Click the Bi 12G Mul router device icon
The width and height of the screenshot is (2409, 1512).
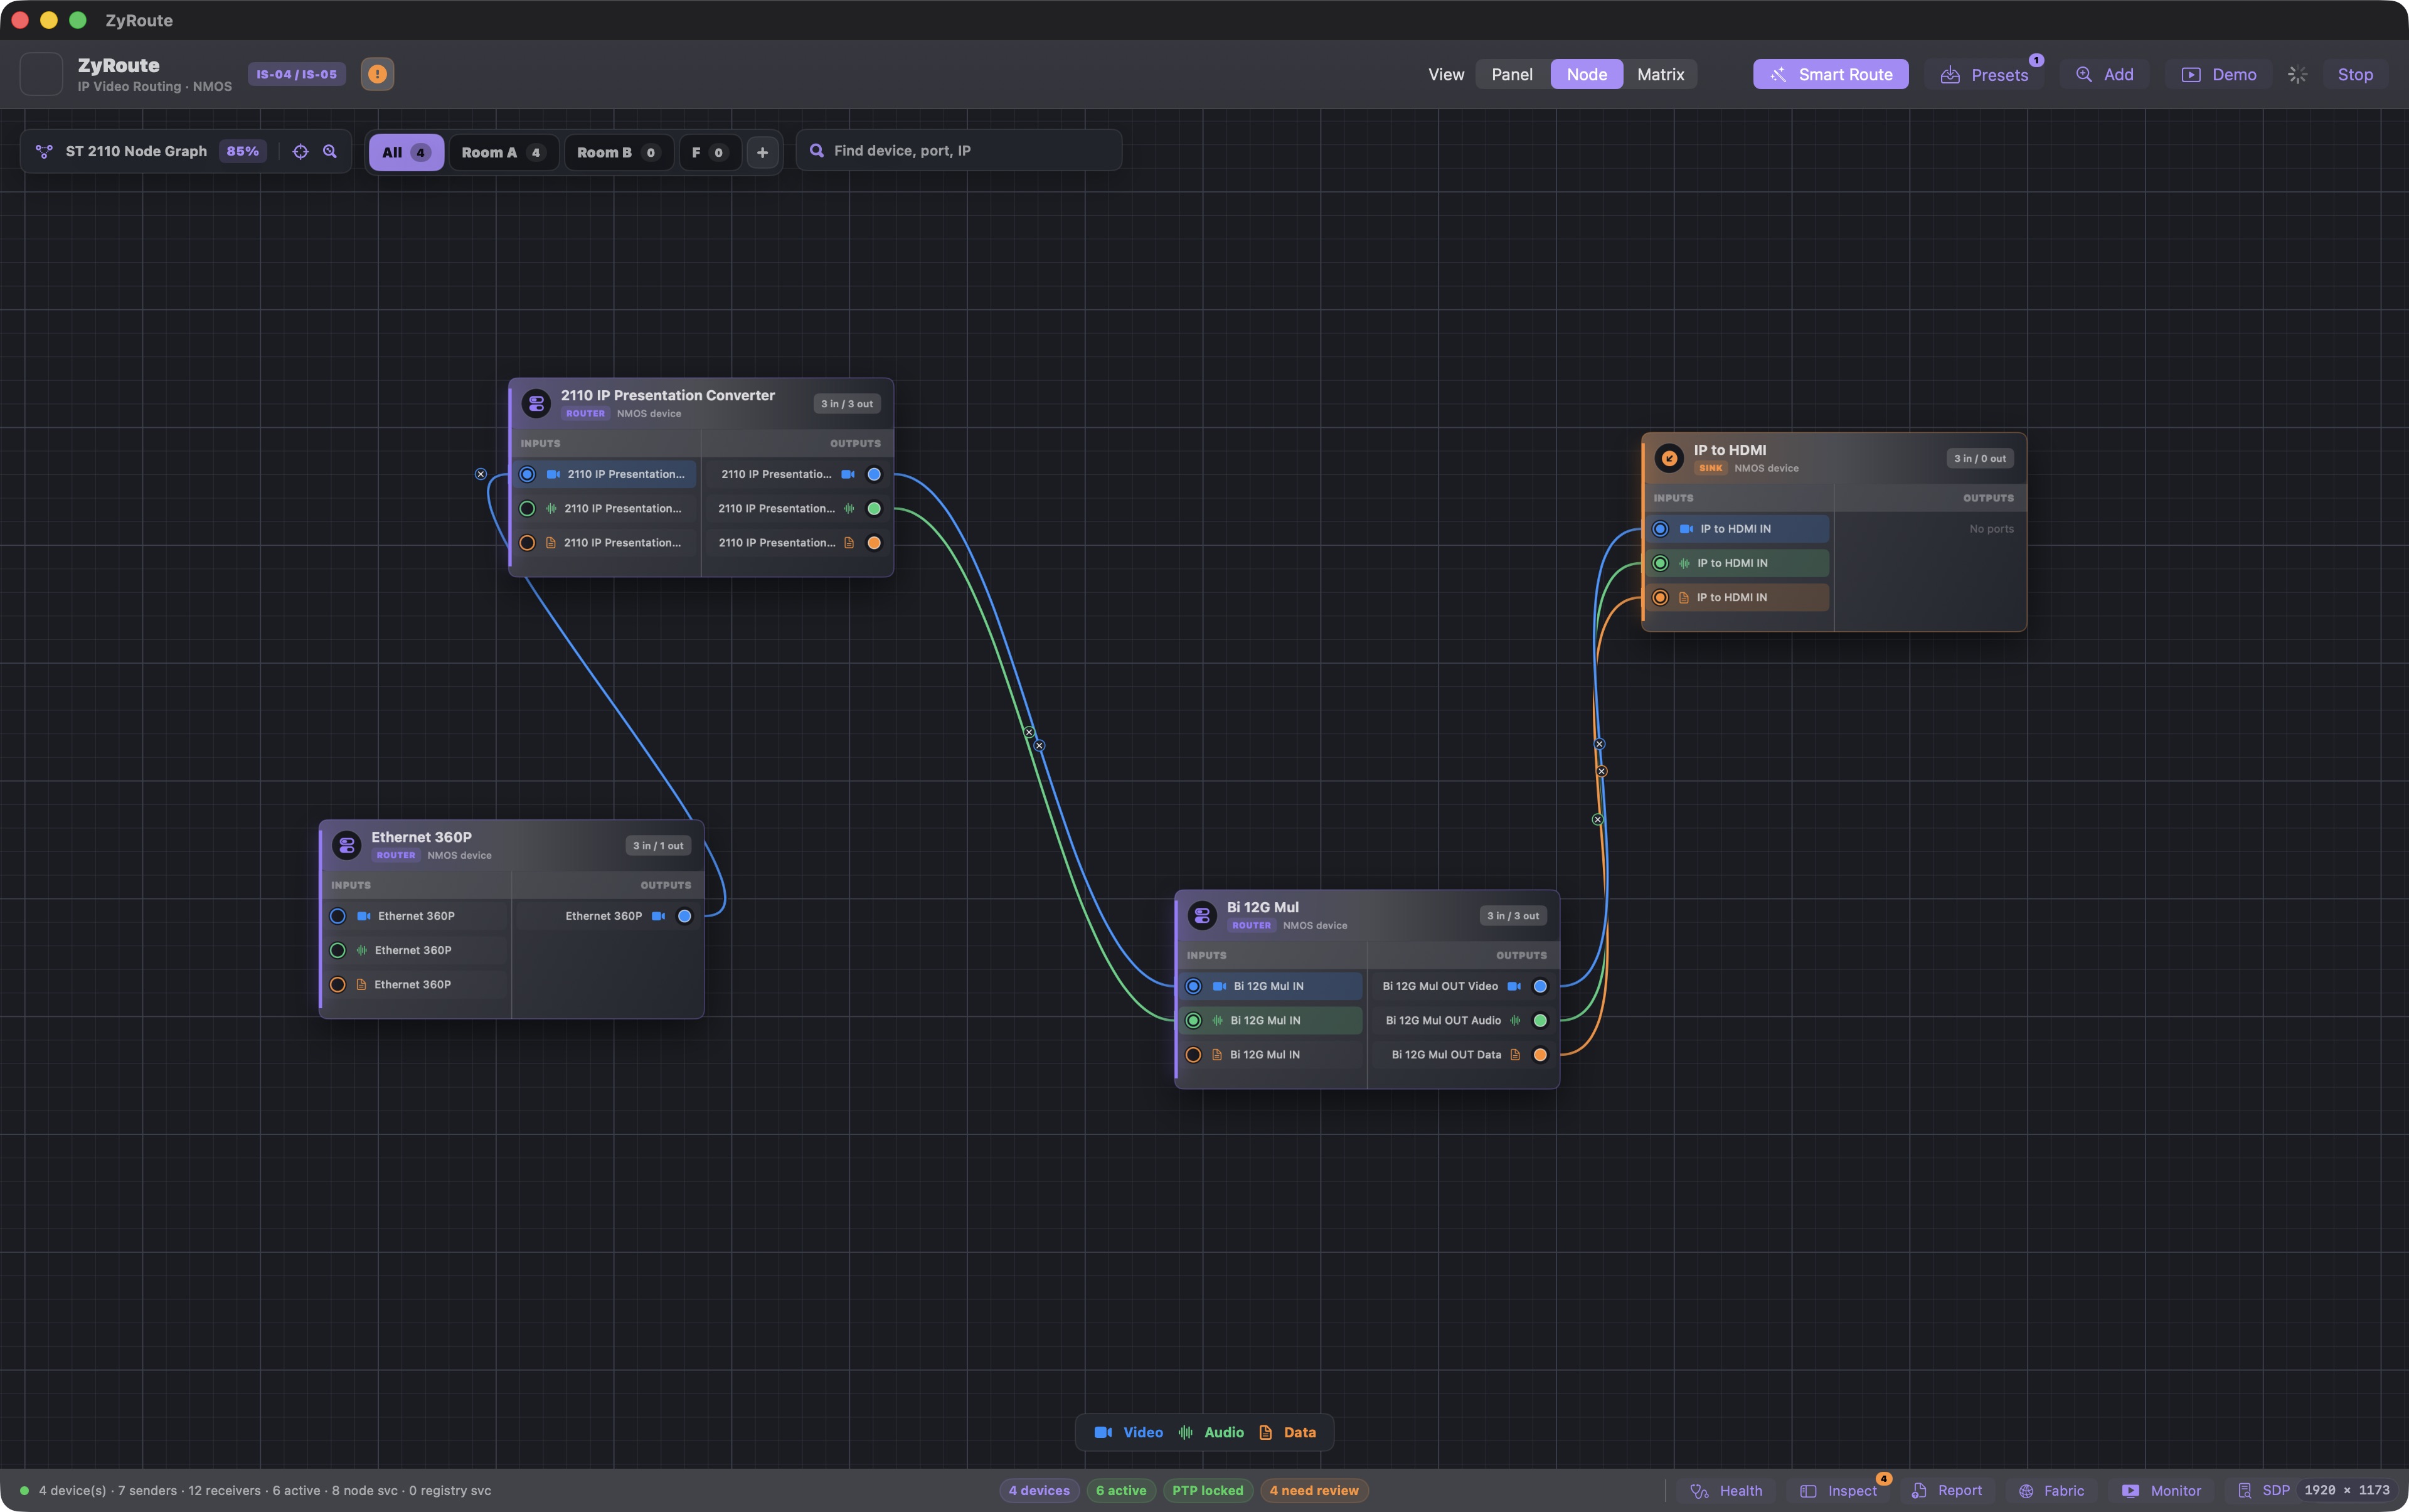point(1202,915)
